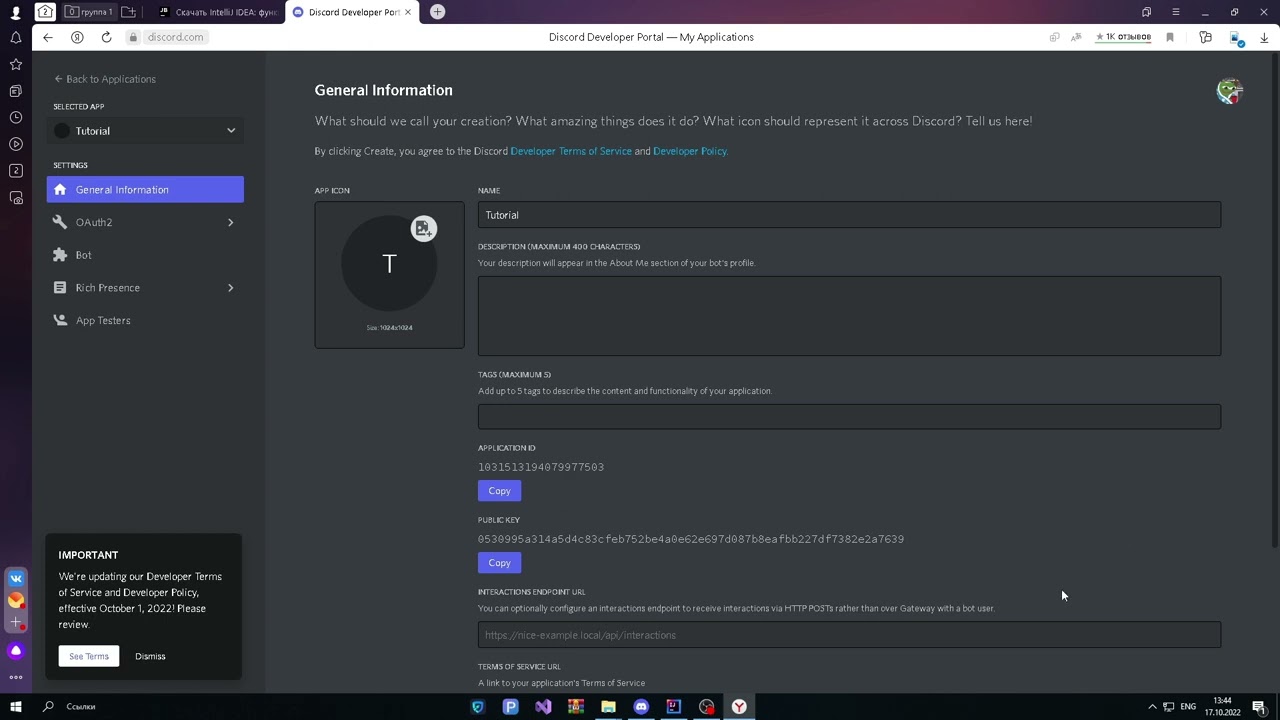Bookmark this page
1280x720 pixels.
click(1170, 37)
